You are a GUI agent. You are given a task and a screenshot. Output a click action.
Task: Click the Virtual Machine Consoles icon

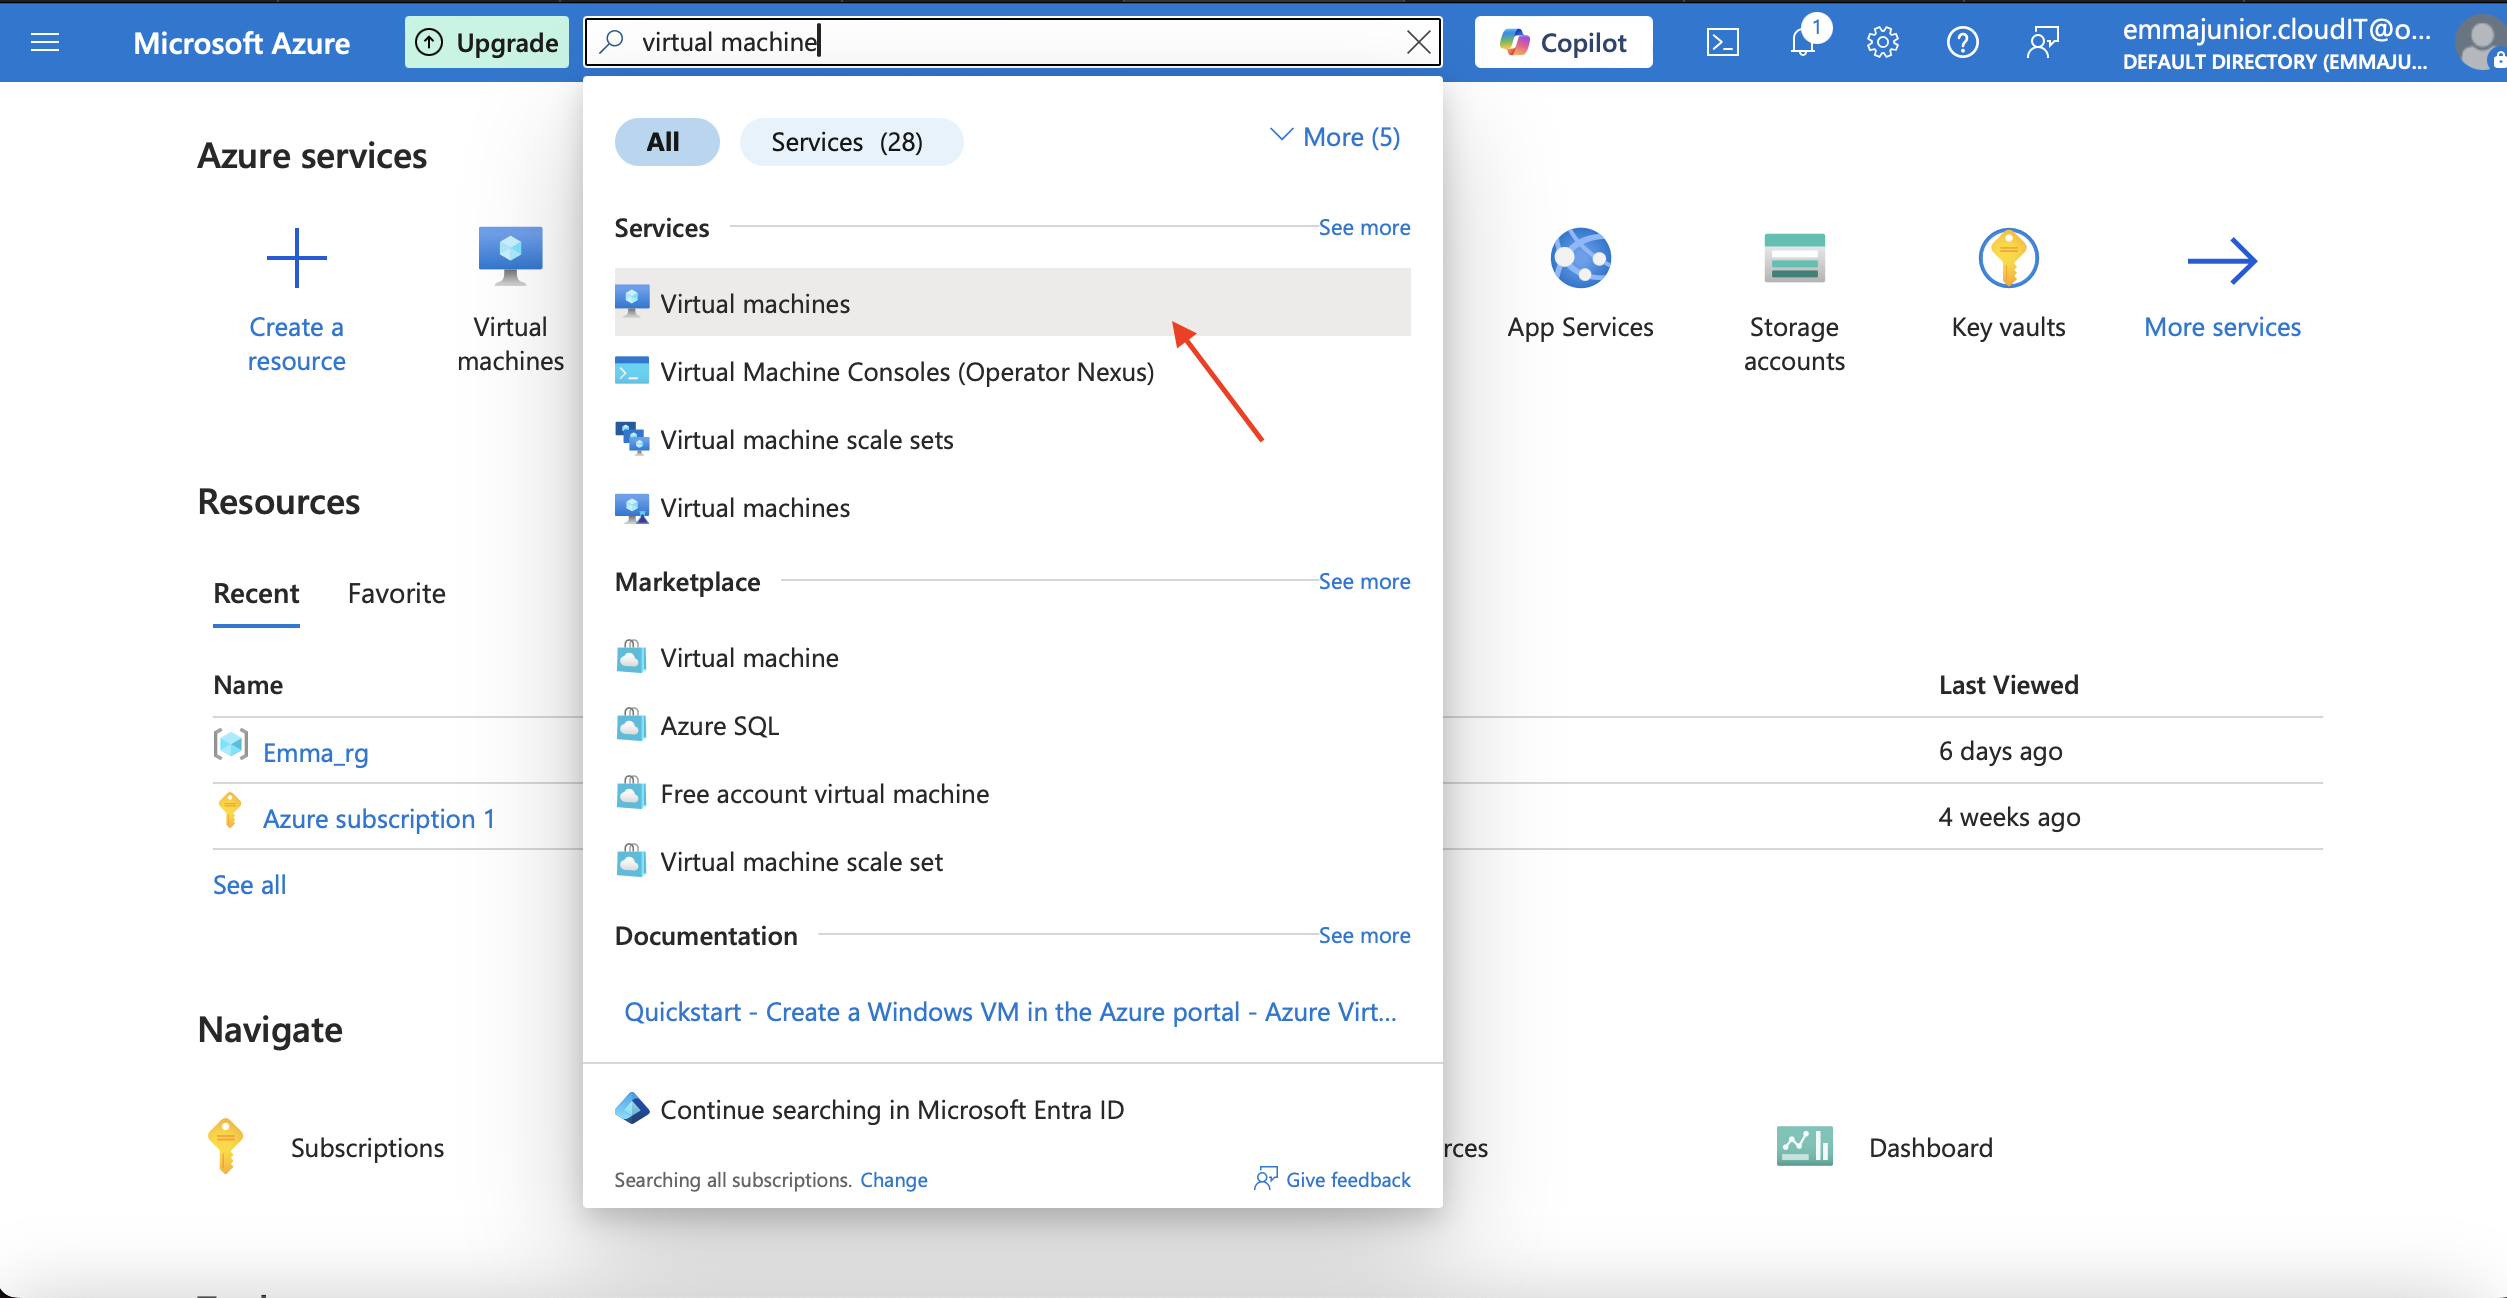click(632, 370)
